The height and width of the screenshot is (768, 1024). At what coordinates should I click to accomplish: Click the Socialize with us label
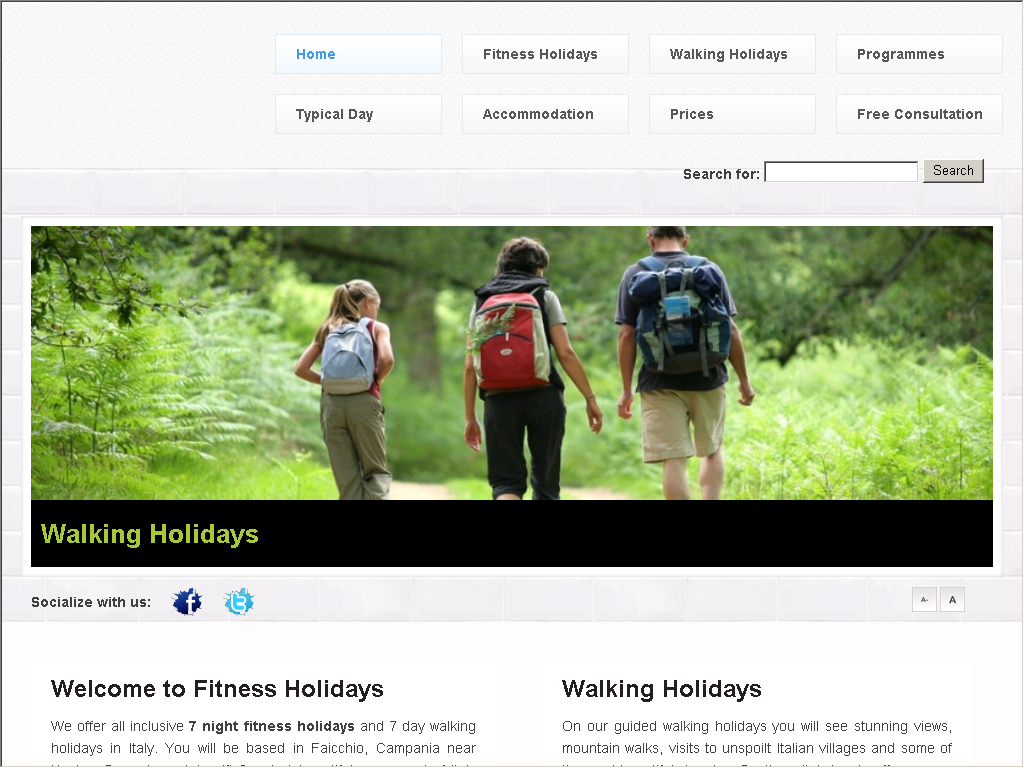(x=91, y=602)
